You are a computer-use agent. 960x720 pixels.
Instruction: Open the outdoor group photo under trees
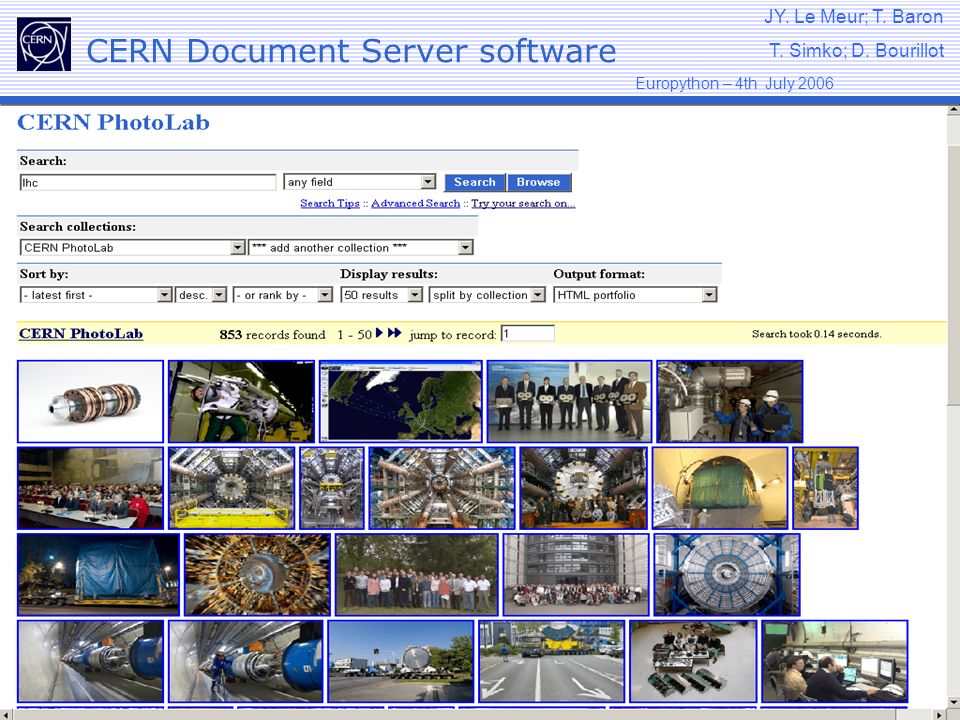tap(417, 574)
